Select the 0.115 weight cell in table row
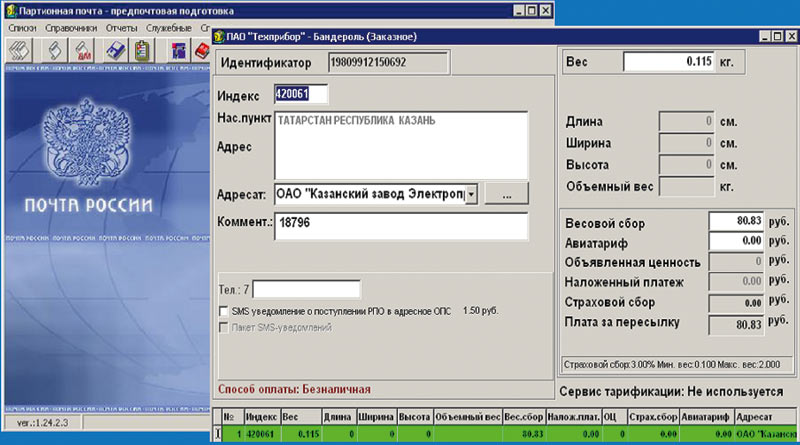Image resolution: width=800 pixels, height=445 pixels. [301, 434]
